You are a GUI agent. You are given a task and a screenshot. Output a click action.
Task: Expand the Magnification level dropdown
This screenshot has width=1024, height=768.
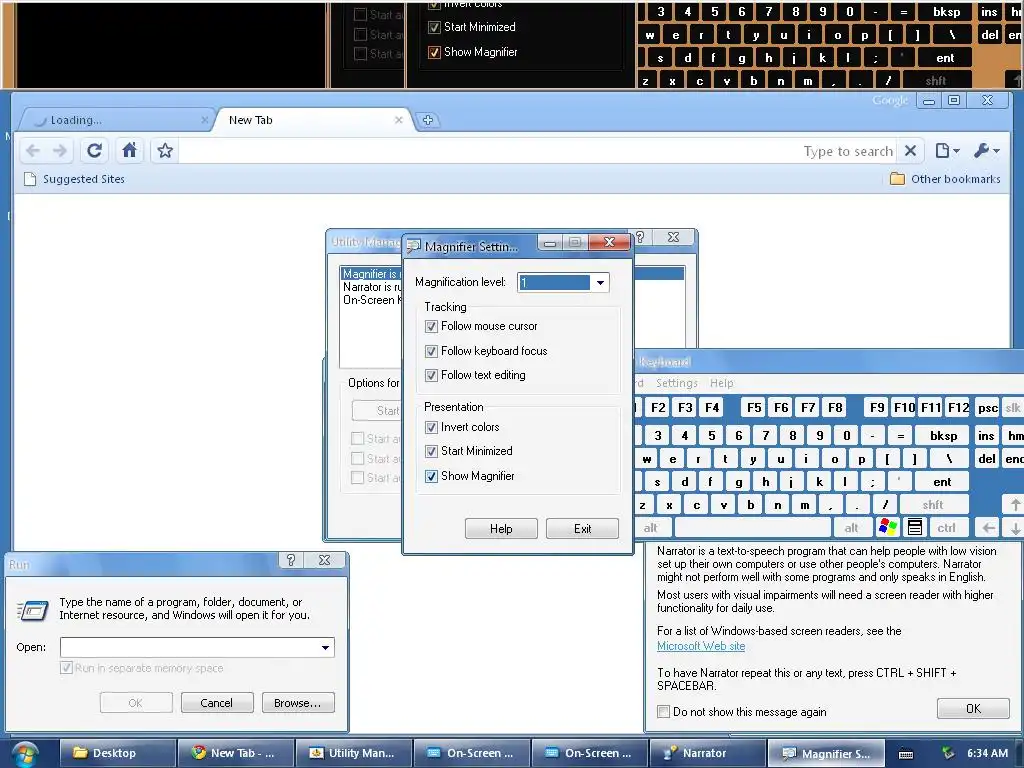coord(600,283)
